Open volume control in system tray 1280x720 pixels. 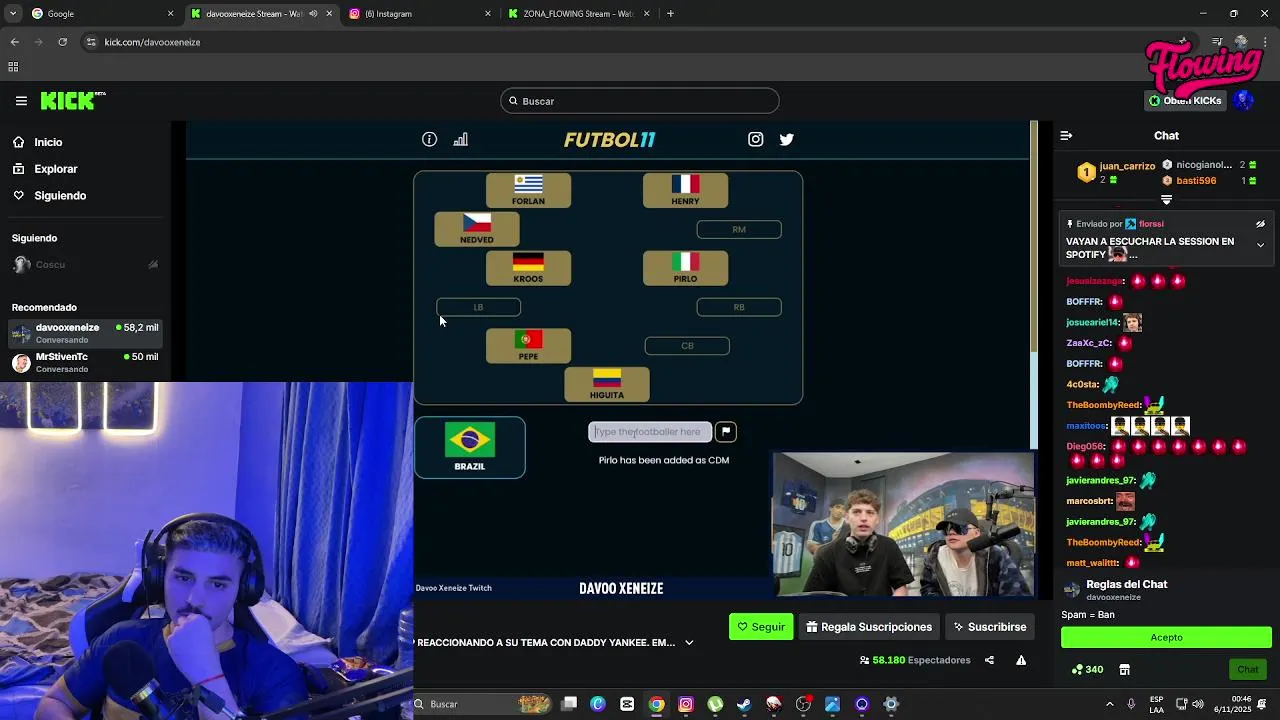coord(1198,704)
